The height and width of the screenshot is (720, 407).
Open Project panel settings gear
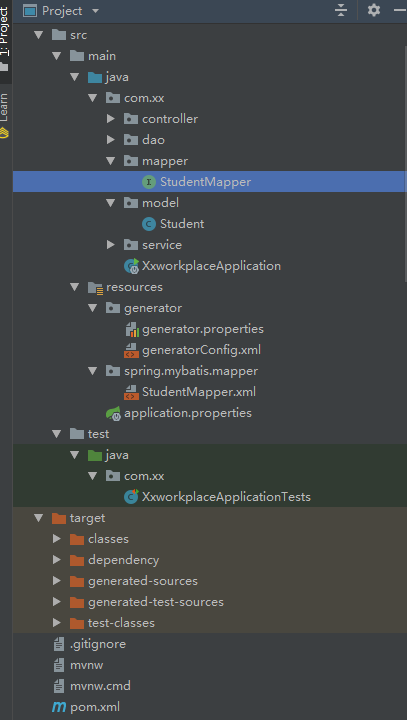374,10
